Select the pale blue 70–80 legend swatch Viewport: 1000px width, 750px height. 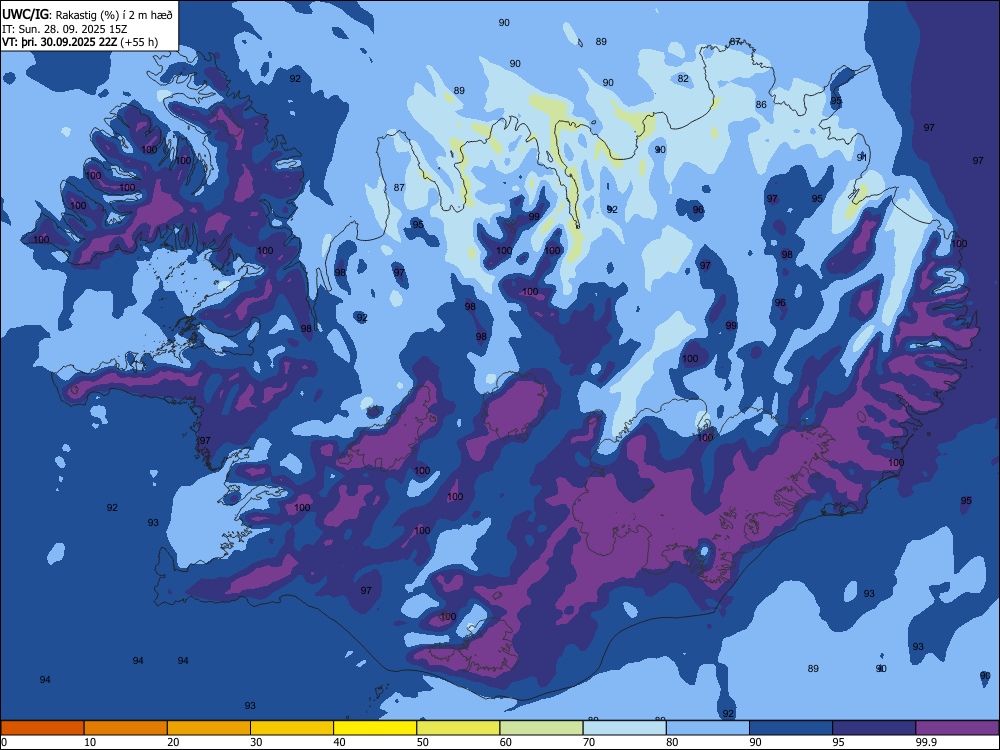(625, 728)
